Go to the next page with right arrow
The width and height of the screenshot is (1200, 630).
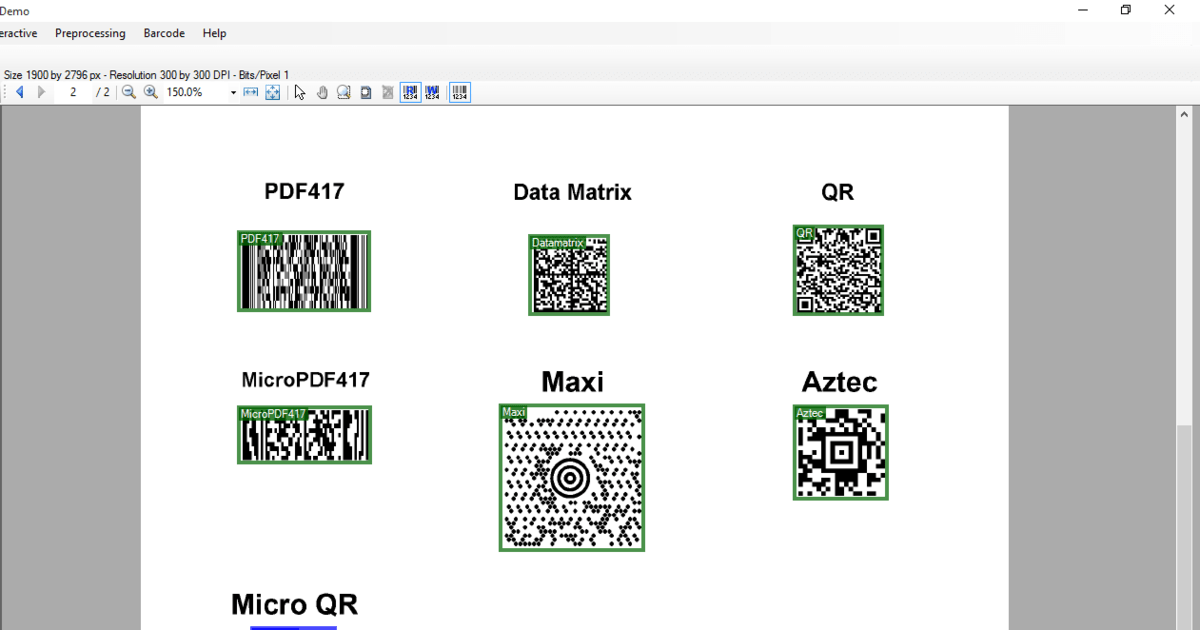tap(41, 92)
